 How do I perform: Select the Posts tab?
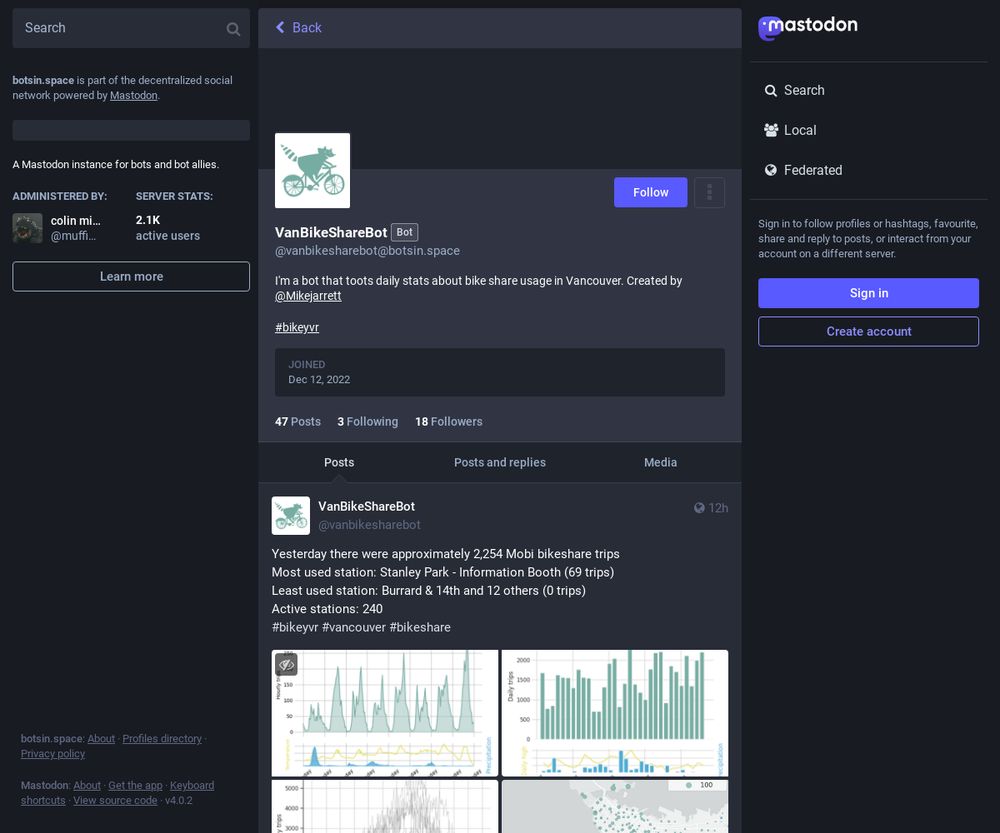pyautogui.click(x=339, y=462)
